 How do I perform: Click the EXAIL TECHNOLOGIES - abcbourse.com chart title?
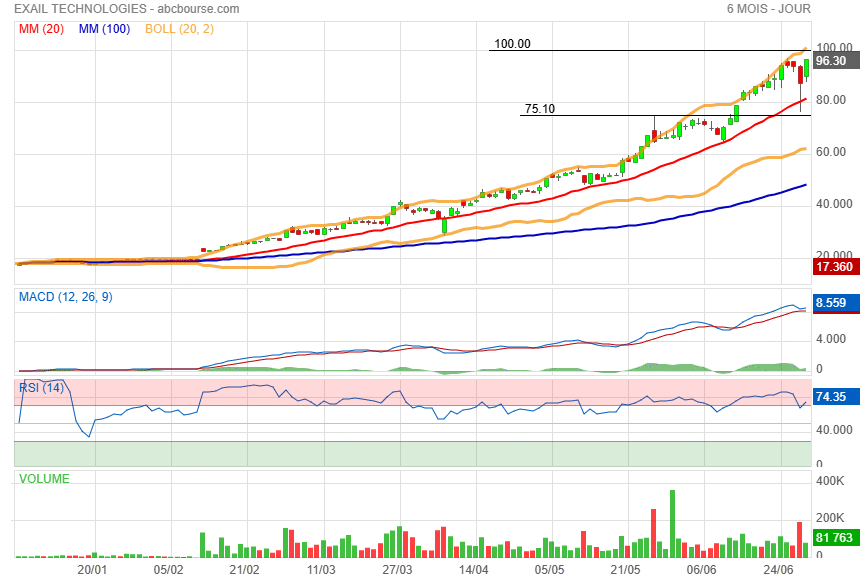(x=127, y=9)
